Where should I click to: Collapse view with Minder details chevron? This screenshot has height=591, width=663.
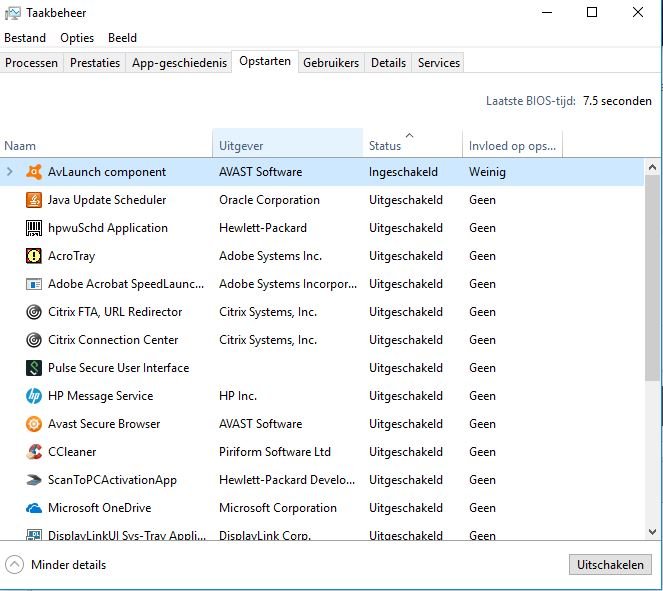(14, 564)
